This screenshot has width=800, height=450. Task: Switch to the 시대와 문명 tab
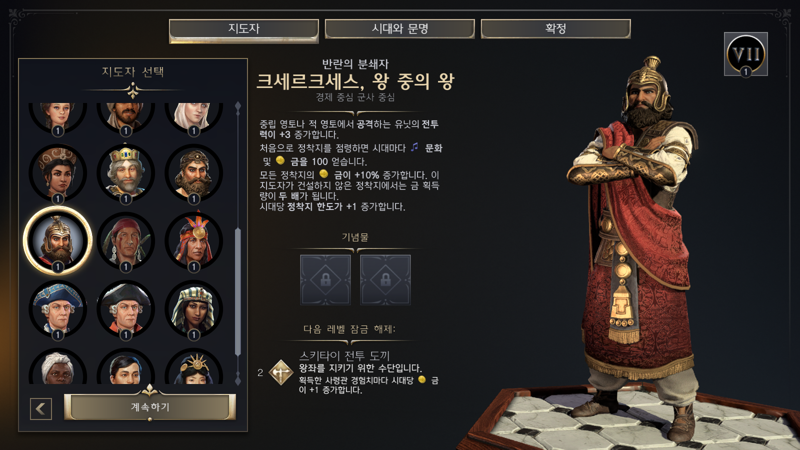[x=399, y=29]
